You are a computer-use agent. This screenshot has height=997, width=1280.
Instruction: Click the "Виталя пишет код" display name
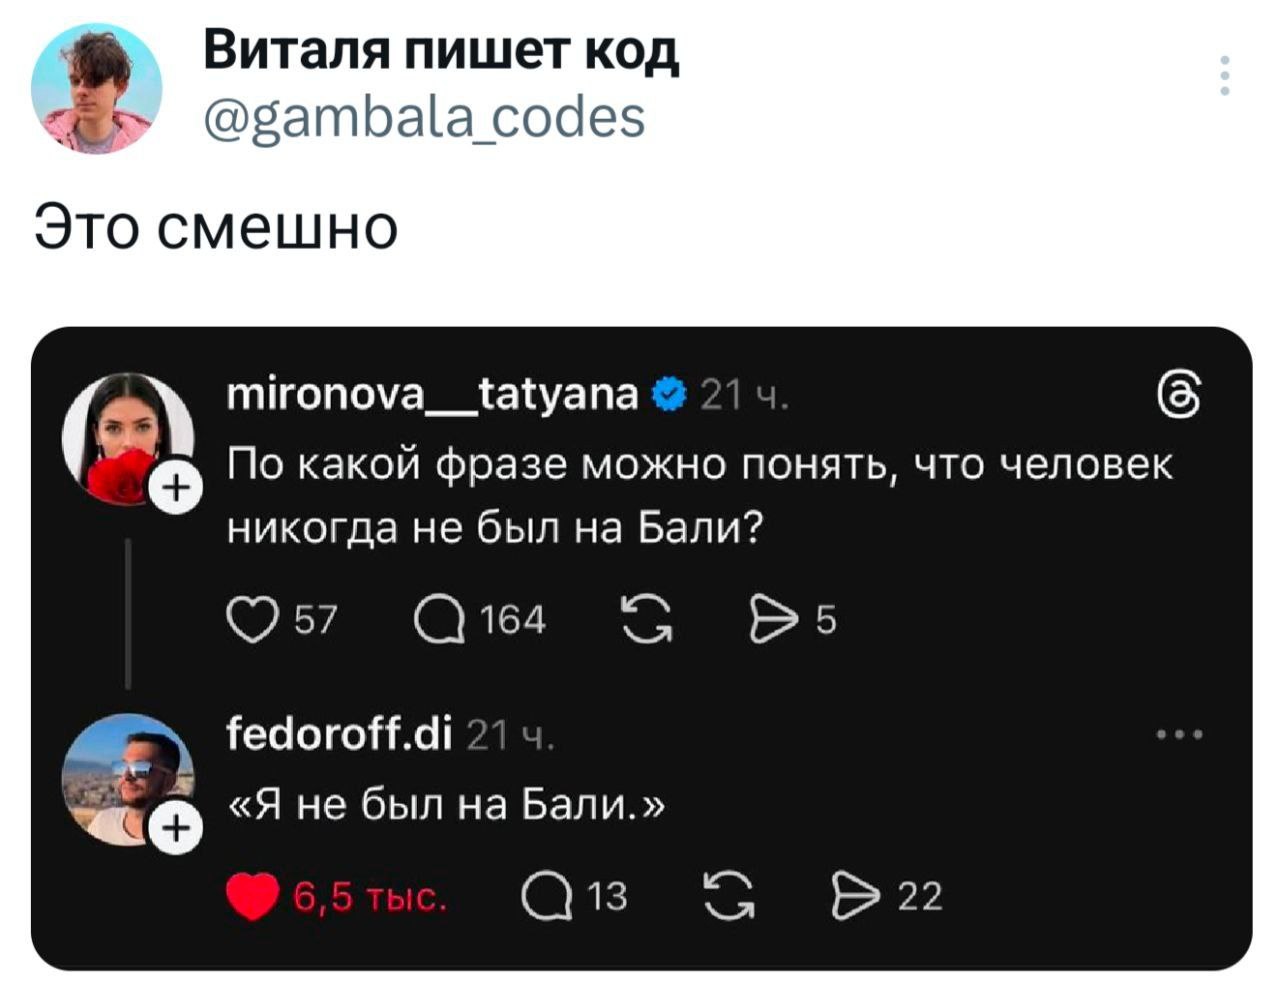click(441, 53)
